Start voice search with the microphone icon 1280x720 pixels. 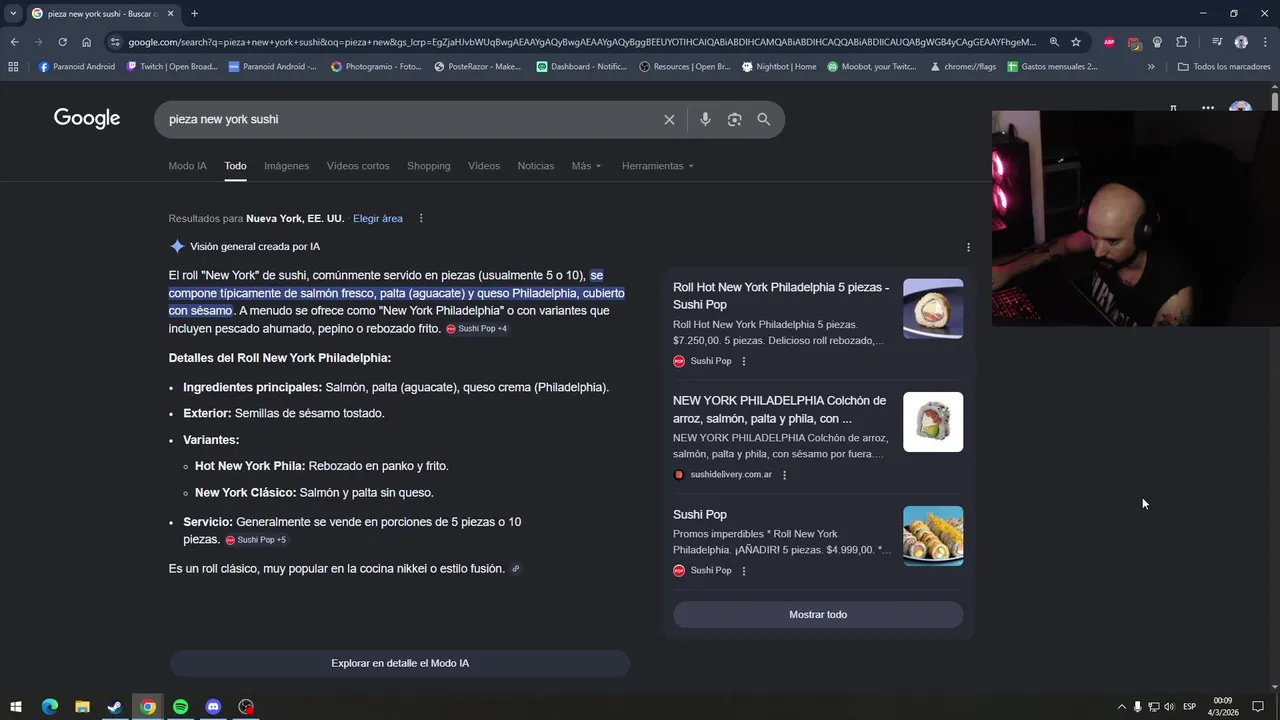click(705, 119)
